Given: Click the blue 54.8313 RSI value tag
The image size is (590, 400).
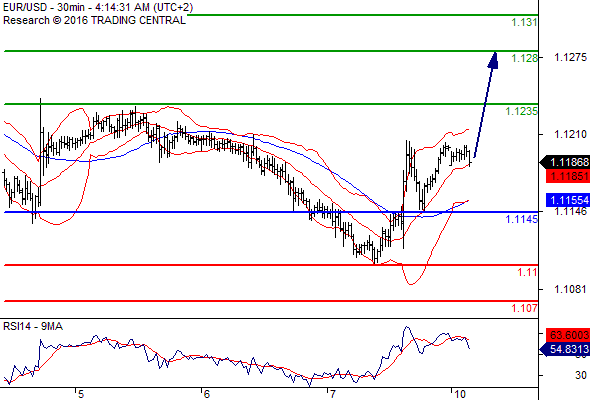Looking at the screenshot, I should click(565, 349).
